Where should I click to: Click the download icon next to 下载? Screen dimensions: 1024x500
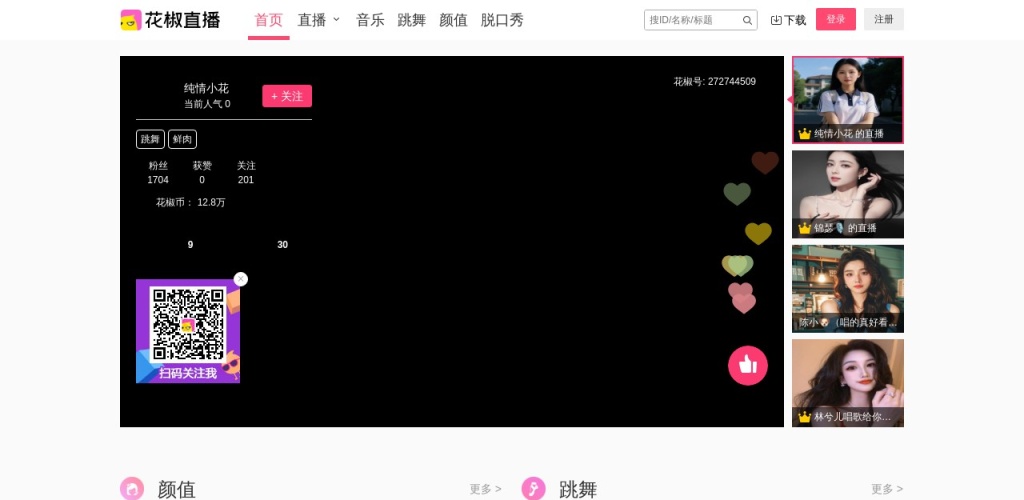point(776,20)
